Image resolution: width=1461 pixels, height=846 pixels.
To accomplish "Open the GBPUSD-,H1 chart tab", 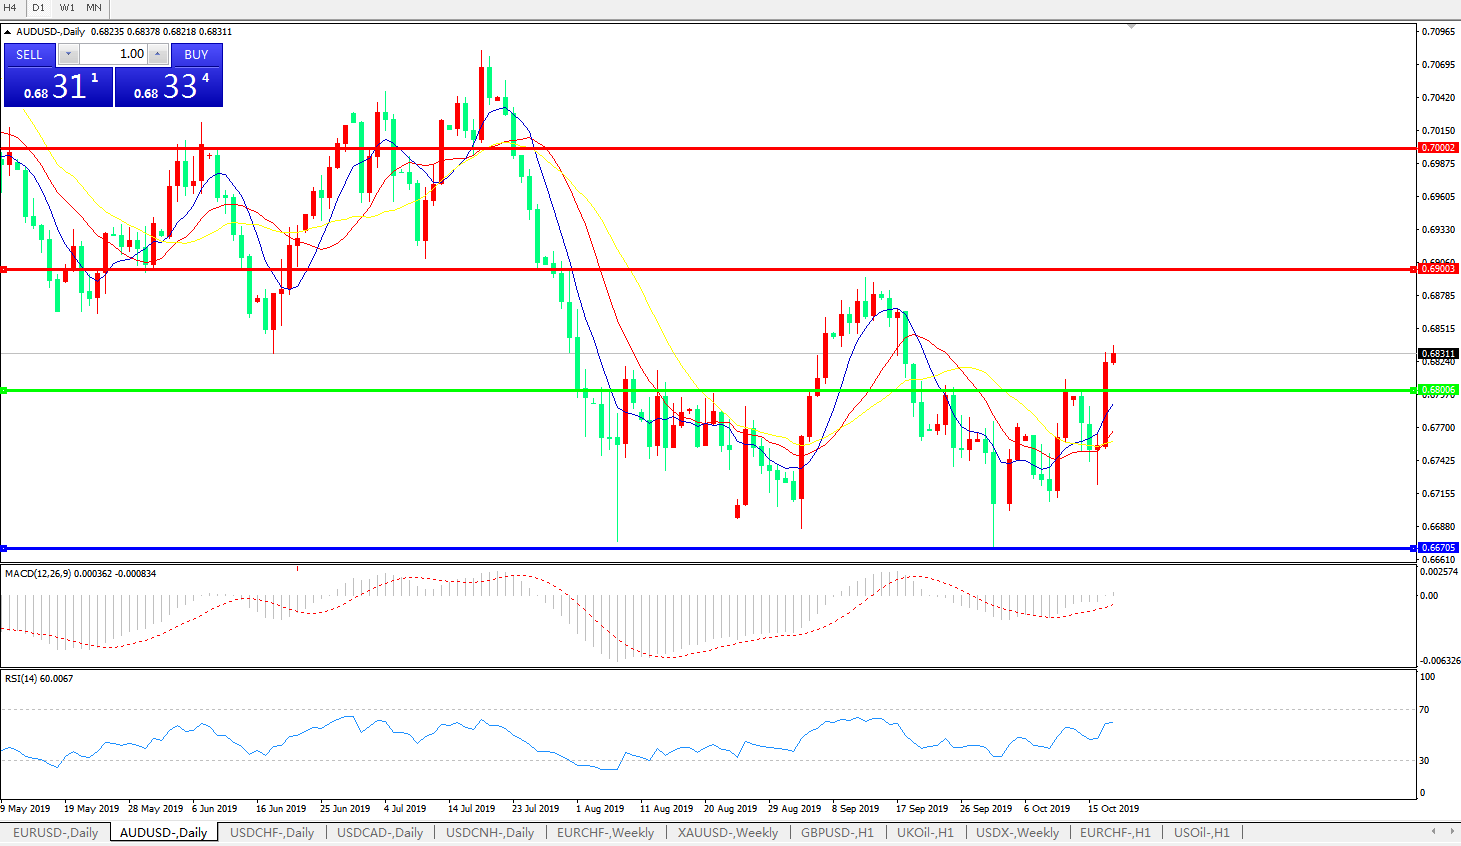I will 837,832.
